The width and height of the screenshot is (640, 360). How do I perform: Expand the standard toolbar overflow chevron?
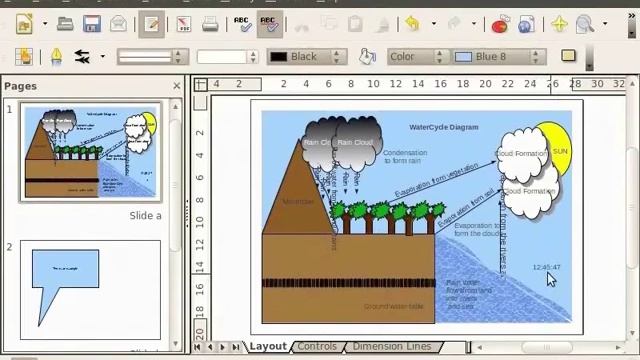point(631,15)
